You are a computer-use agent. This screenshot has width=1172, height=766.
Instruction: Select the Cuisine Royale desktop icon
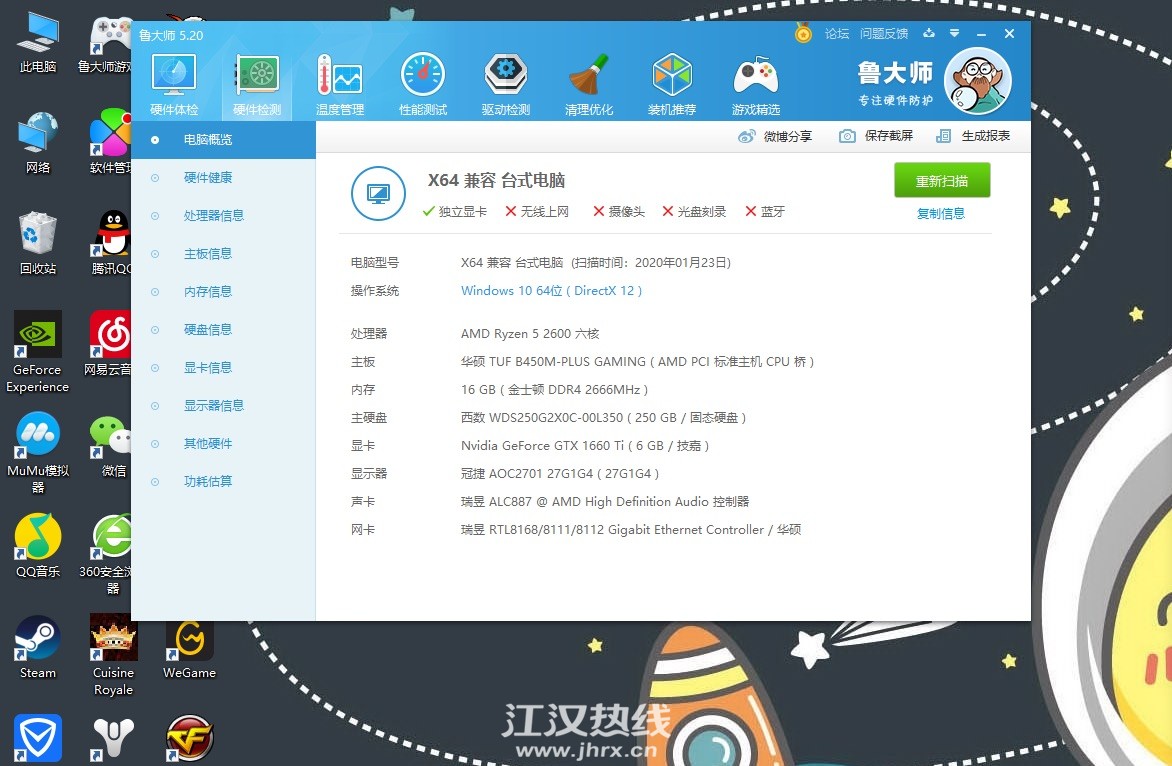pyautogui.click(x=114, y=655)
